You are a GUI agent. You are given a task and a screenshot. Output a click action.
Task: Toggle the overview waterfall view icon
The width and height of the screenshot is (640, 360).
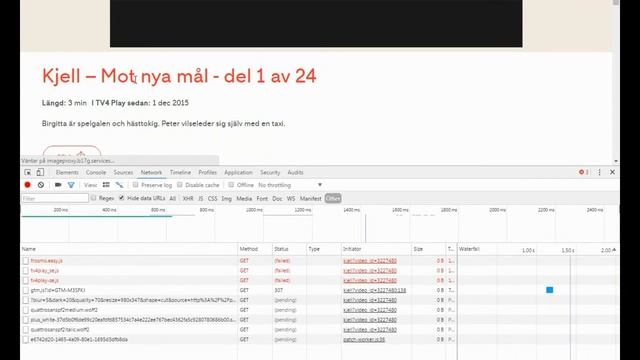tap(119, 185)
